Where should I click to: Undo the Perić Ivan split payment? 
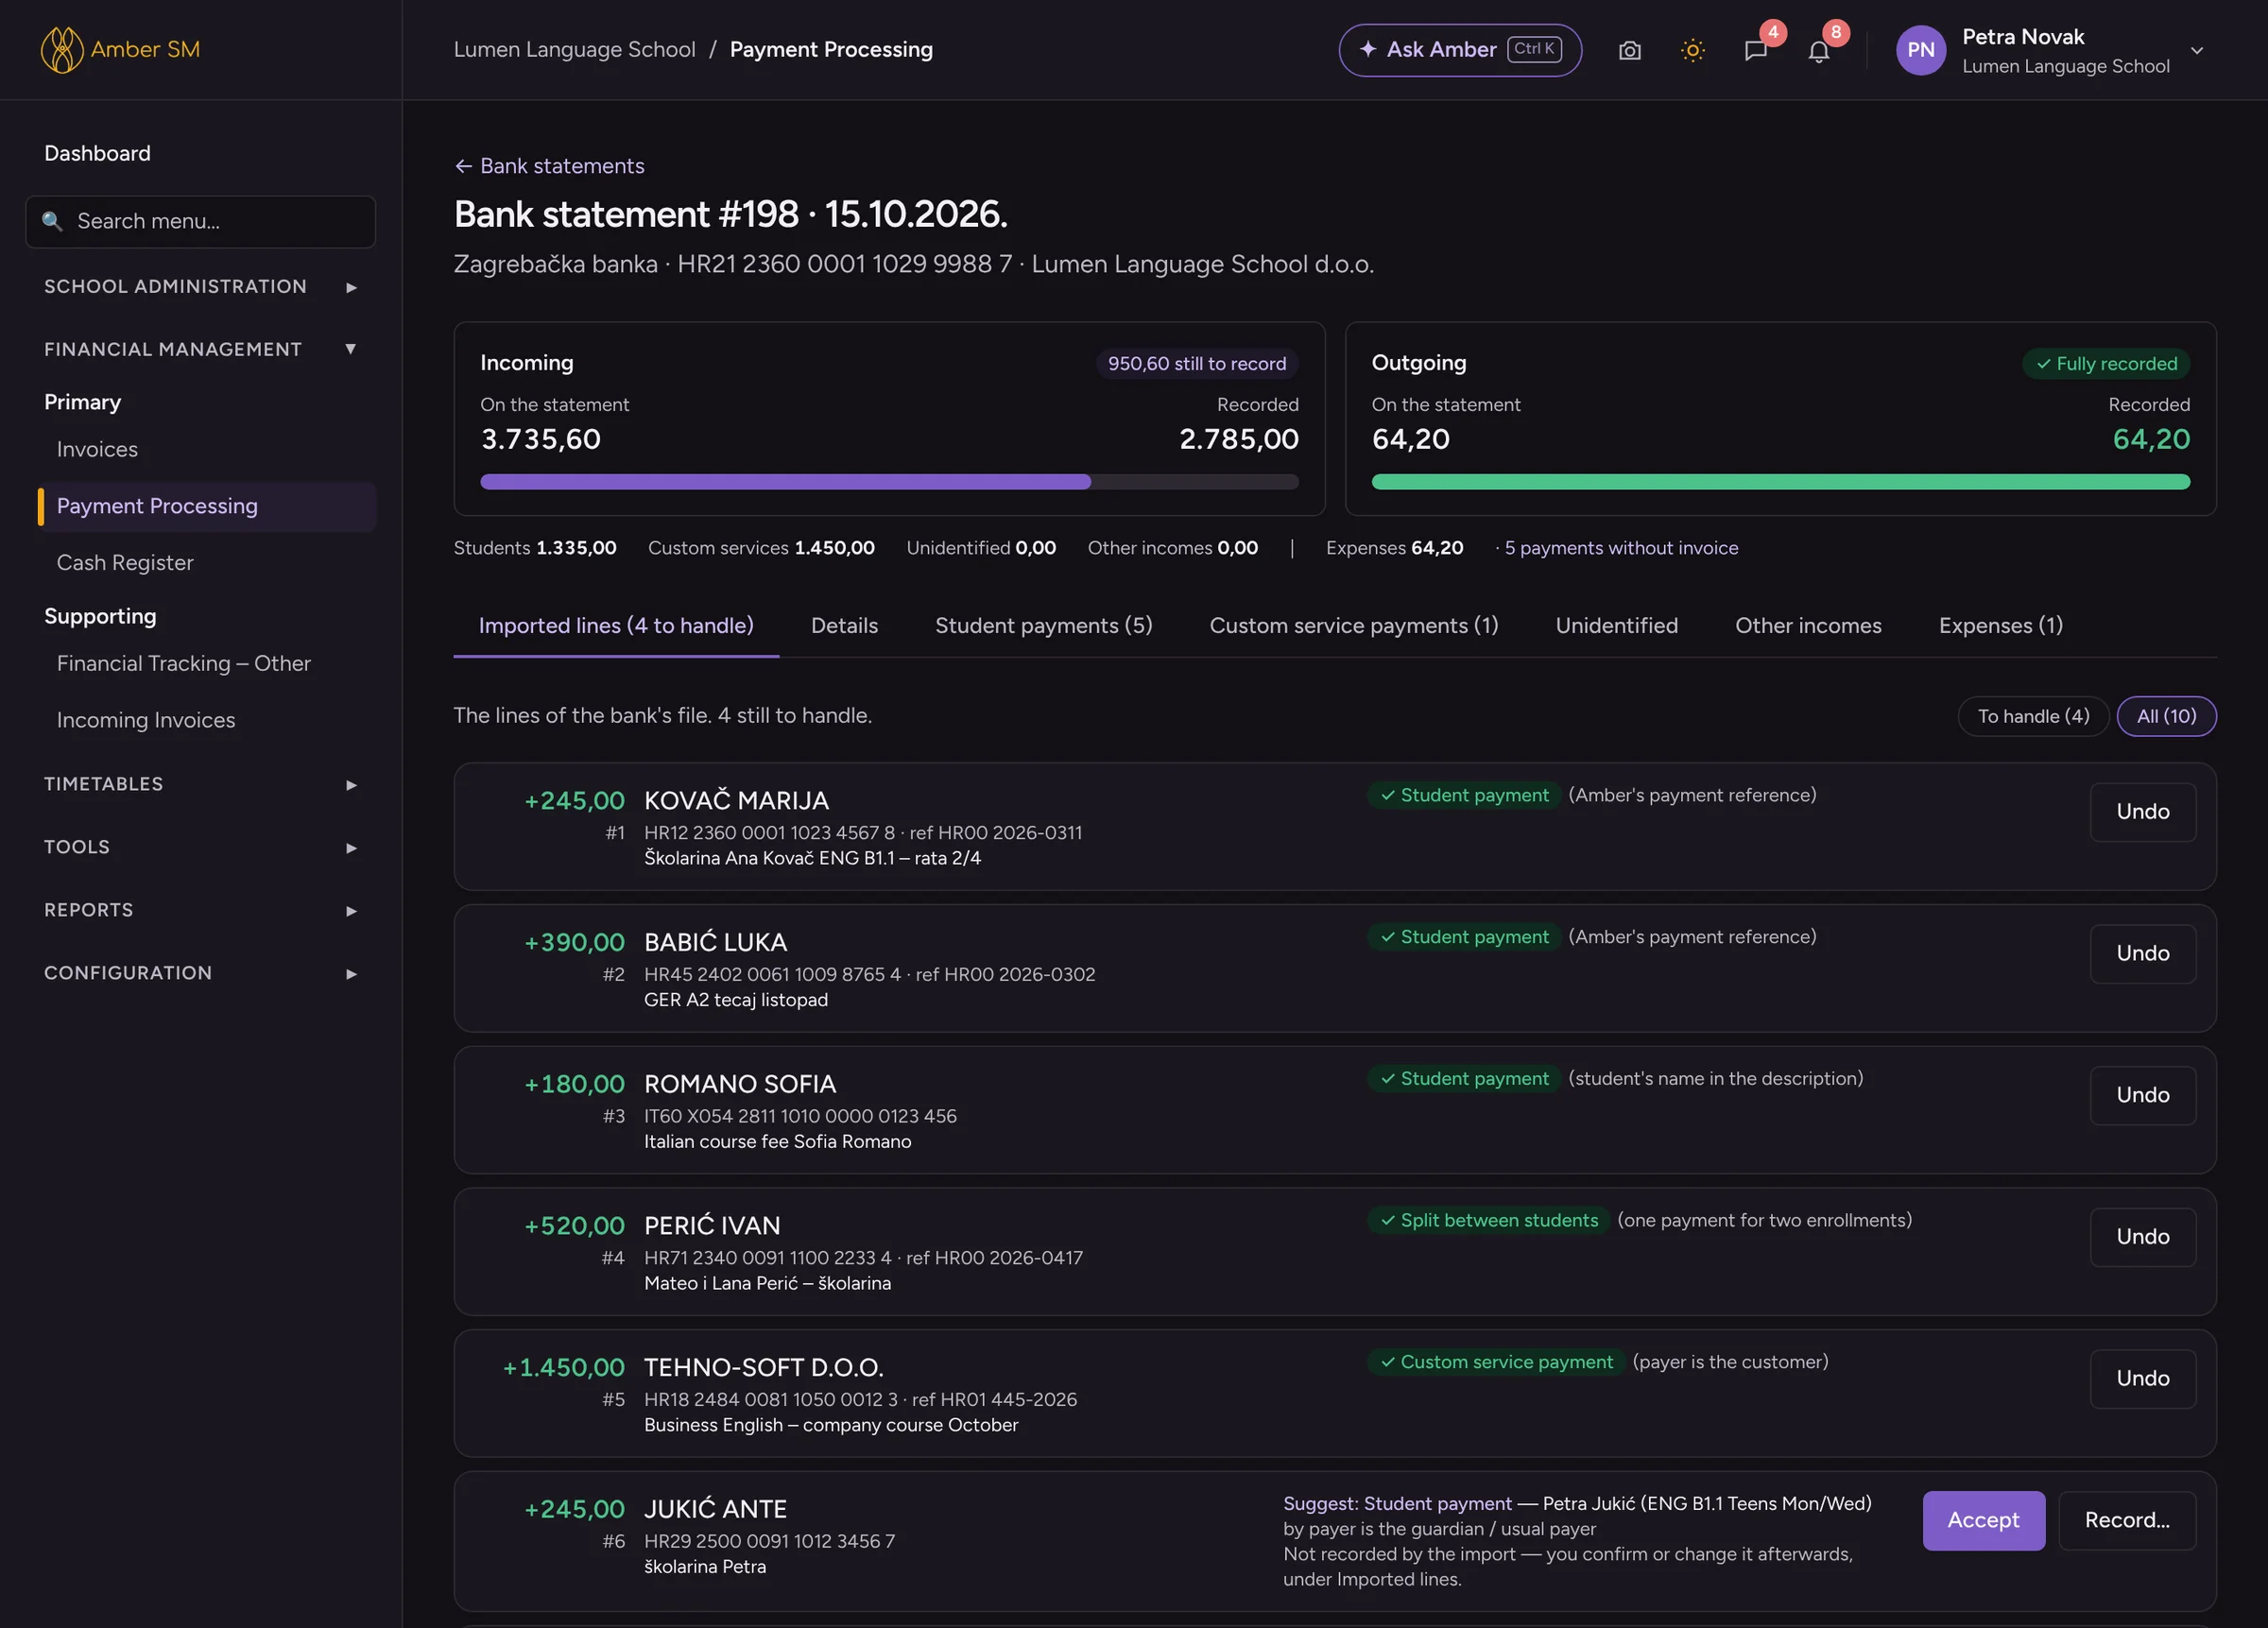click(2142, 1236)
